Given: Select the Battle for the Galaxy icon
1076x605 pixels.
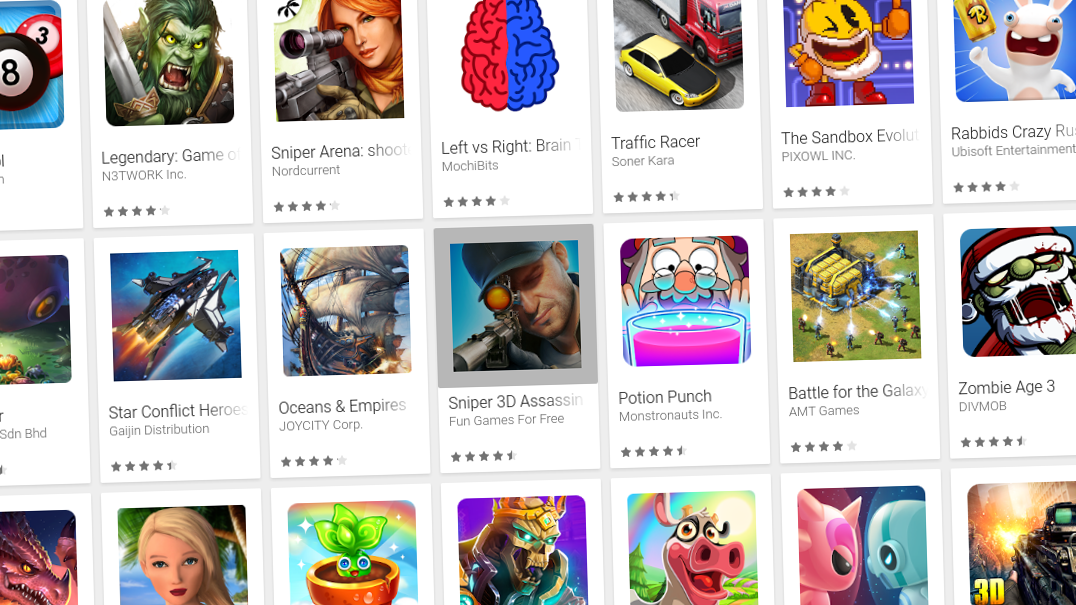Looking at the screenshot, I should point(855,296).
